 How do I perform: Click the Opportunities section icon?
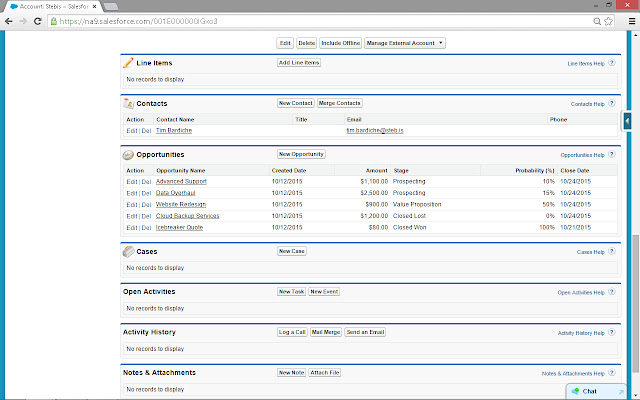point(128,155)
